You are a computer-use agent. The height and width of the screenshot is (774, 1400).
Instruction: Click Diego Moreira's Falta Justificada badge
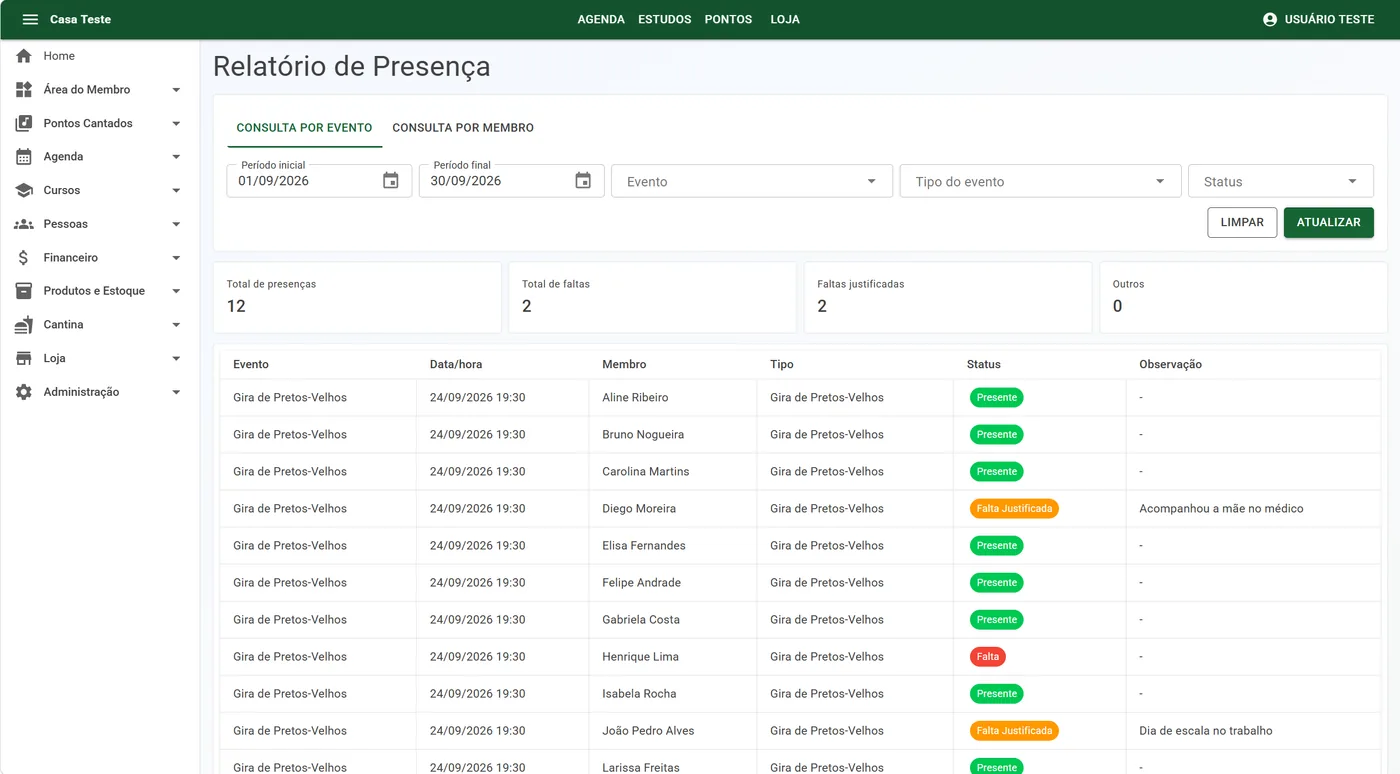[1014, 509]
